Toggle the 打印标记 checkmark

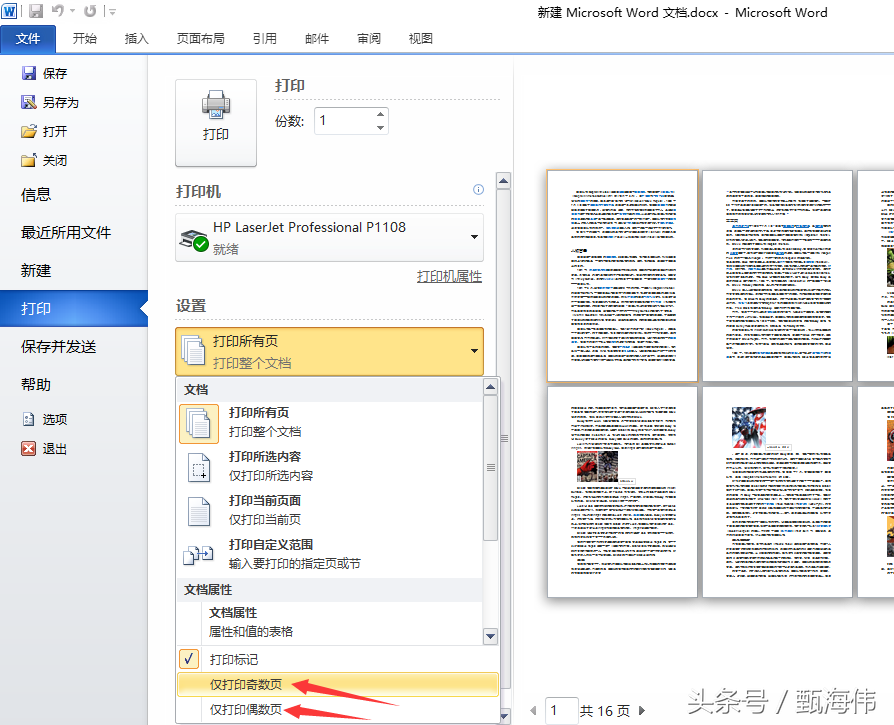click(x=189, y=659)
